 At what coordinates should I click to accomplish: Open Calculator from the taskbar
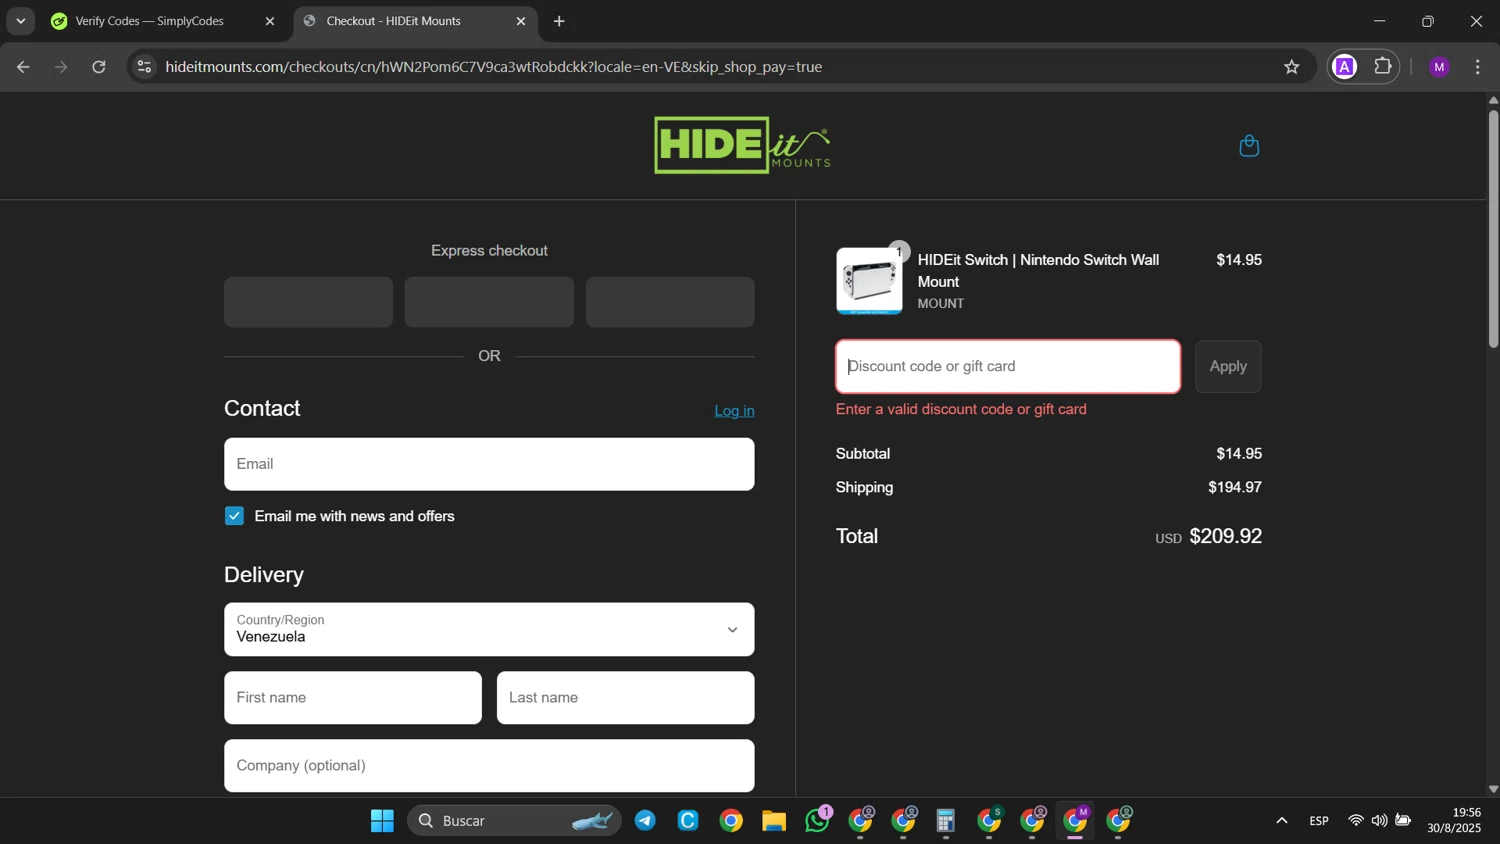[x=946, y=821]
